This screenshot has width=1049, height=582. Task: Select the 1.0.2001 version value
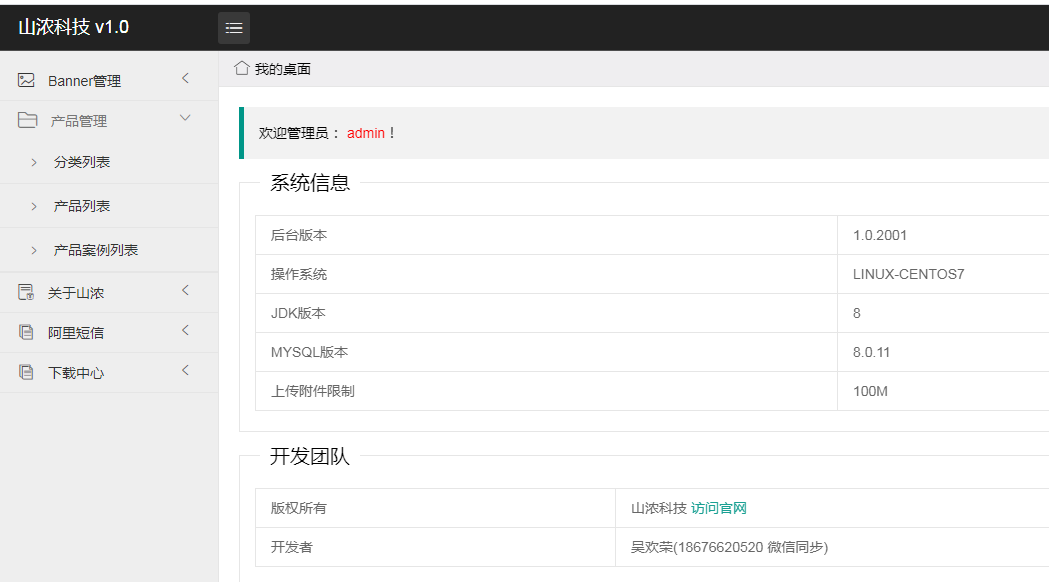click(x=880, y=235)
